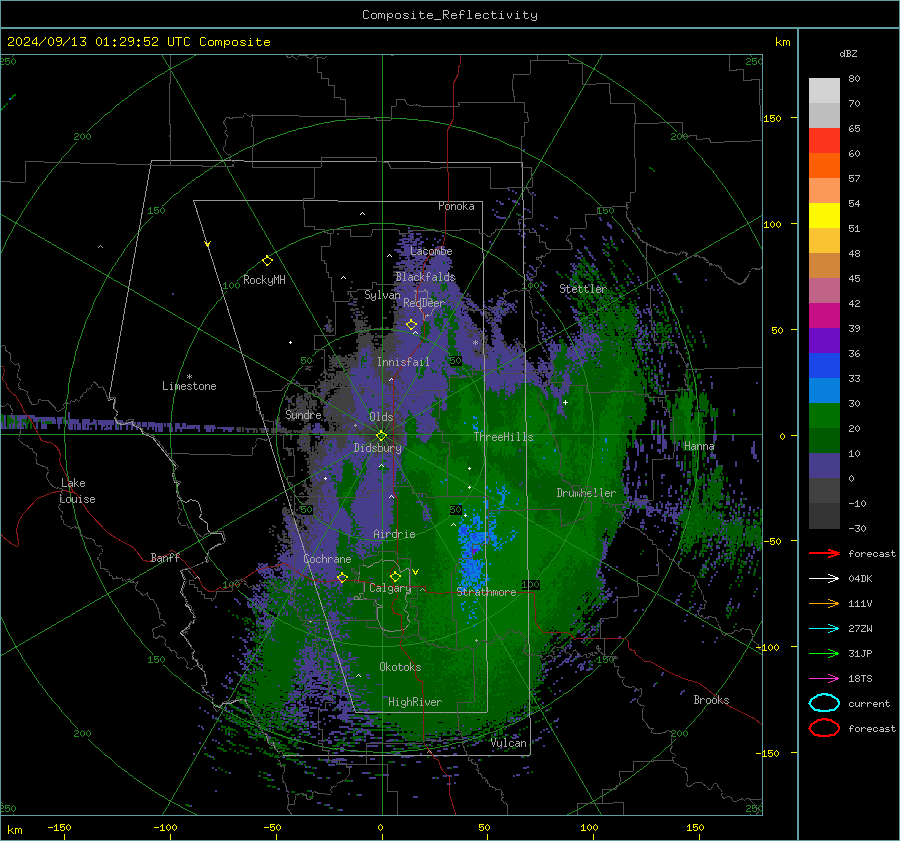Click the Ponoka city label
The width and height of the screenshot is (900, 841).
pyautogui.click(x=456, y=206)
